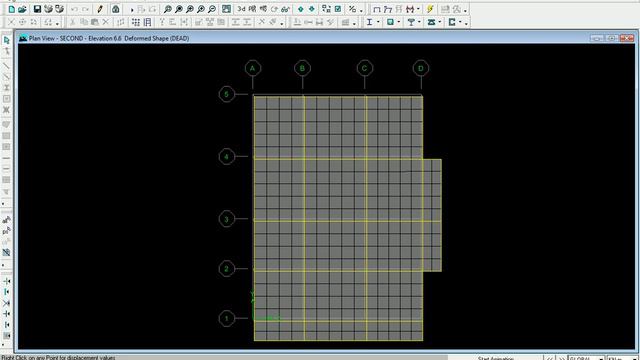Switch to default 3d view
Viewport: 640px width, 360px height.
pos(241,9)
